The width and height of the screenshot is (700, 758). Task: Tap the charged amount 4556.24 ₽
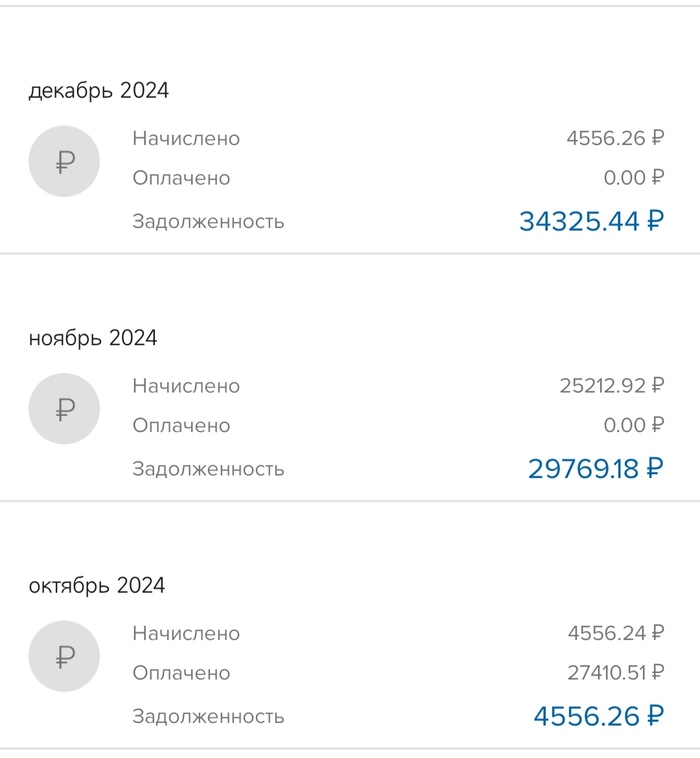point(615,633)
